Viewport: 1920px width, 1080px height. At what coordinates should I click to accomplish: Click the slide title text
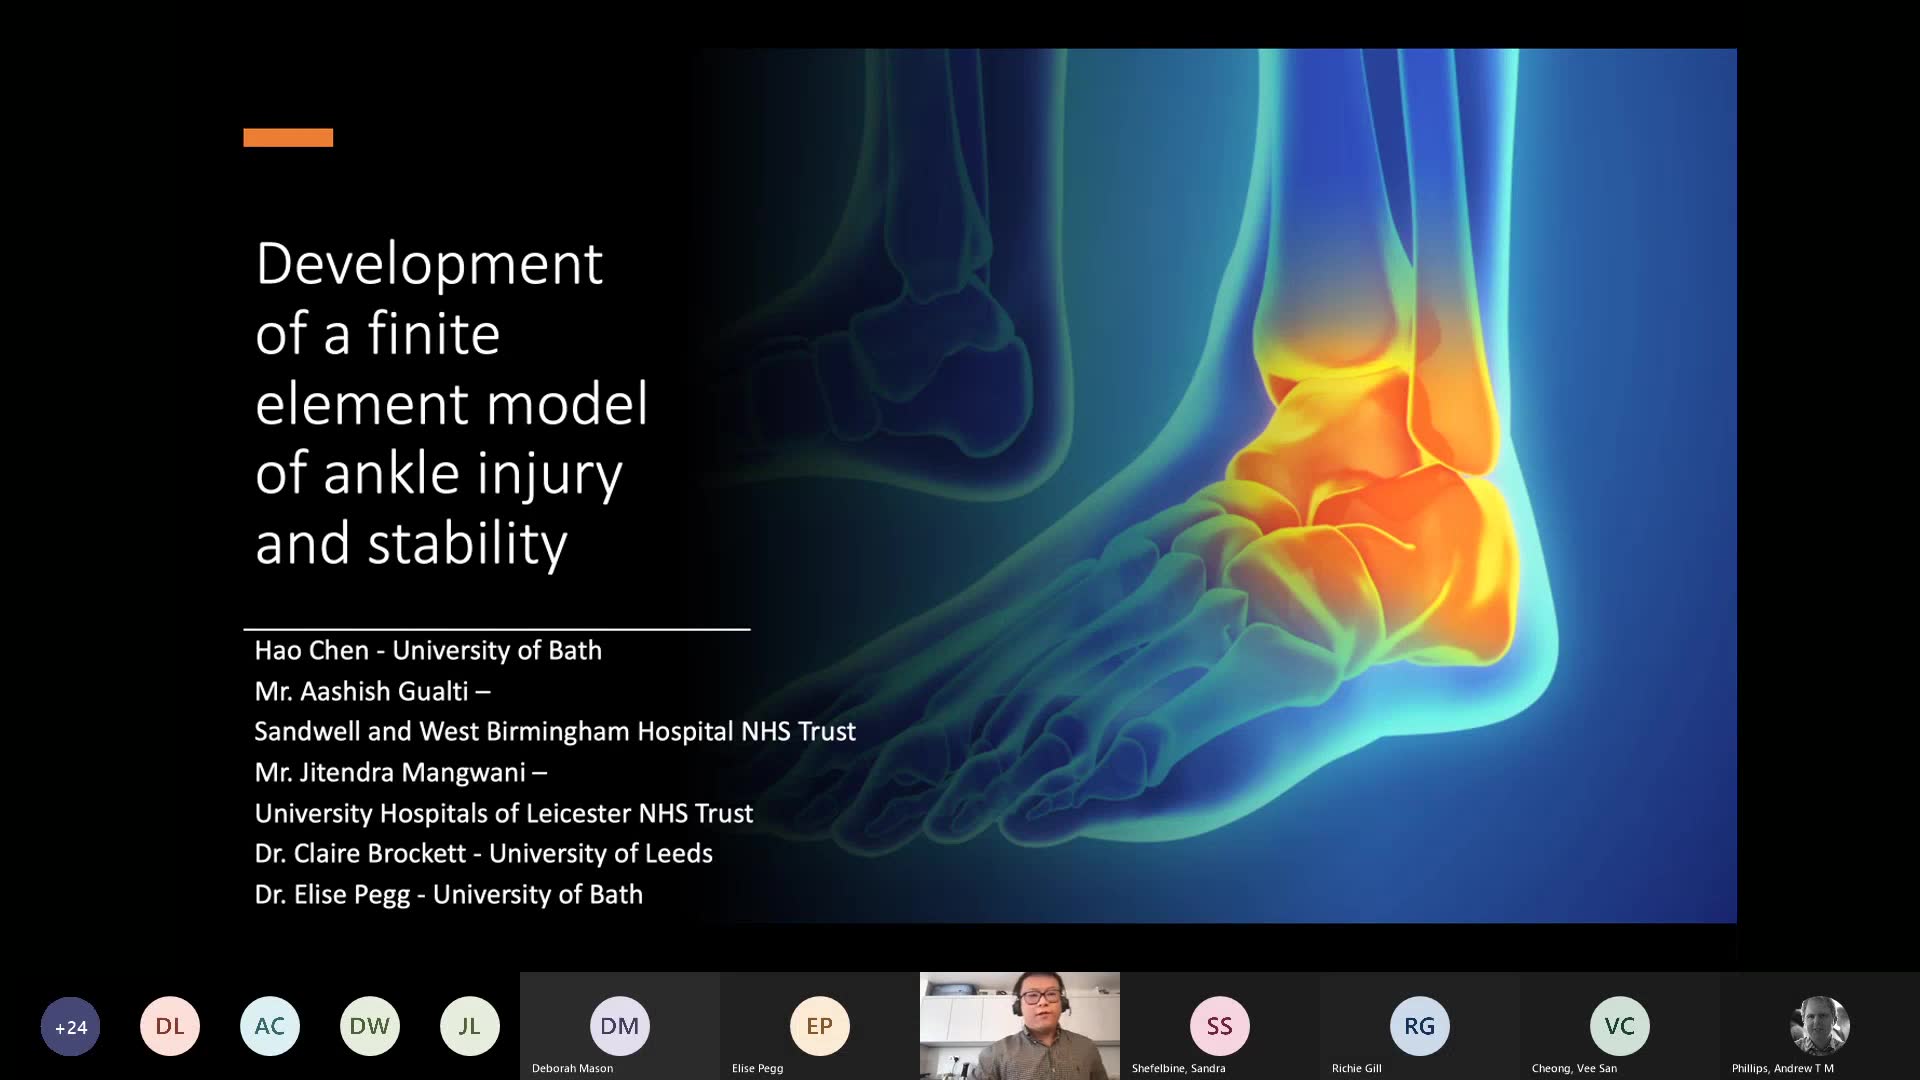pos(450,403)
